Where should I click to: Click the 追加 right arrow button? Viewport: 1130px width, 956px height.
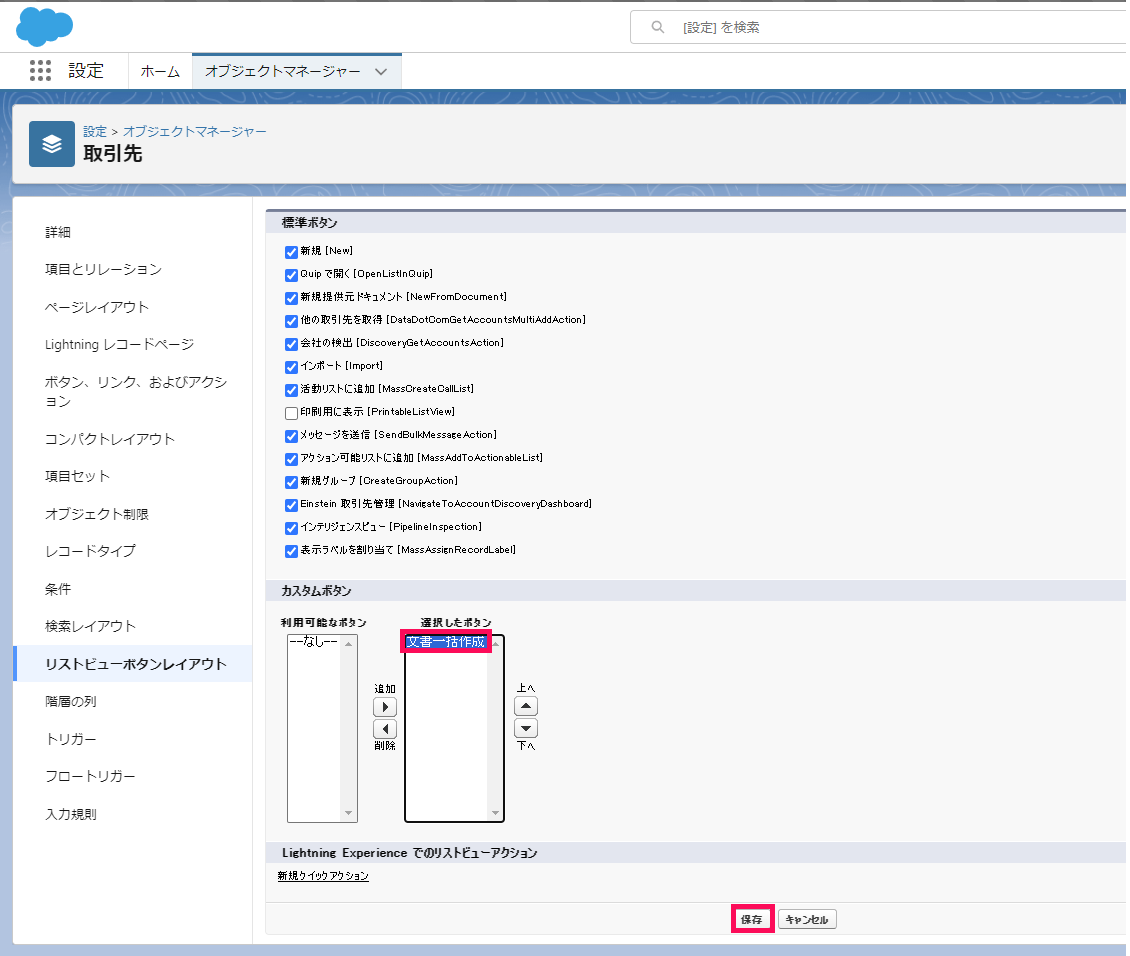[x=385, y=707]
